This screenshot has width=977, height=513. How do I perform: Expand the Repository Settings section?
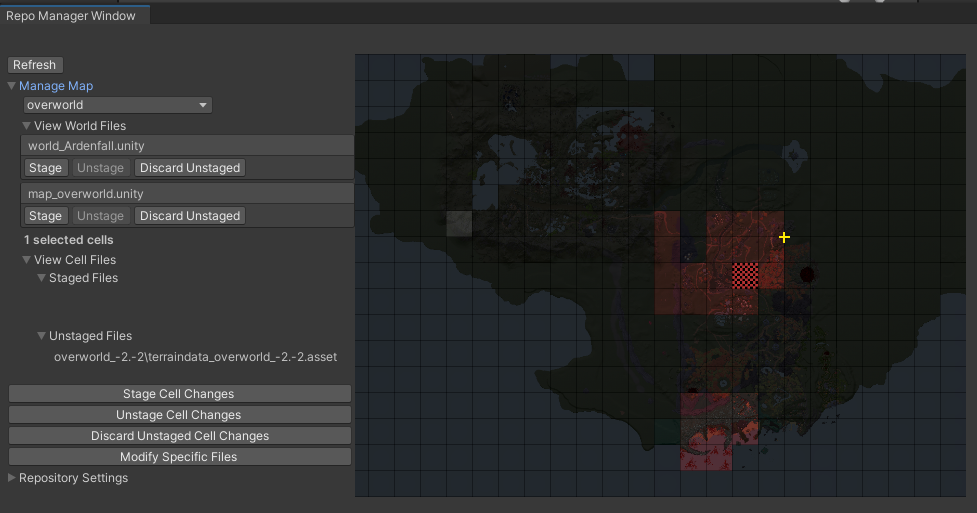pos(12,478)
